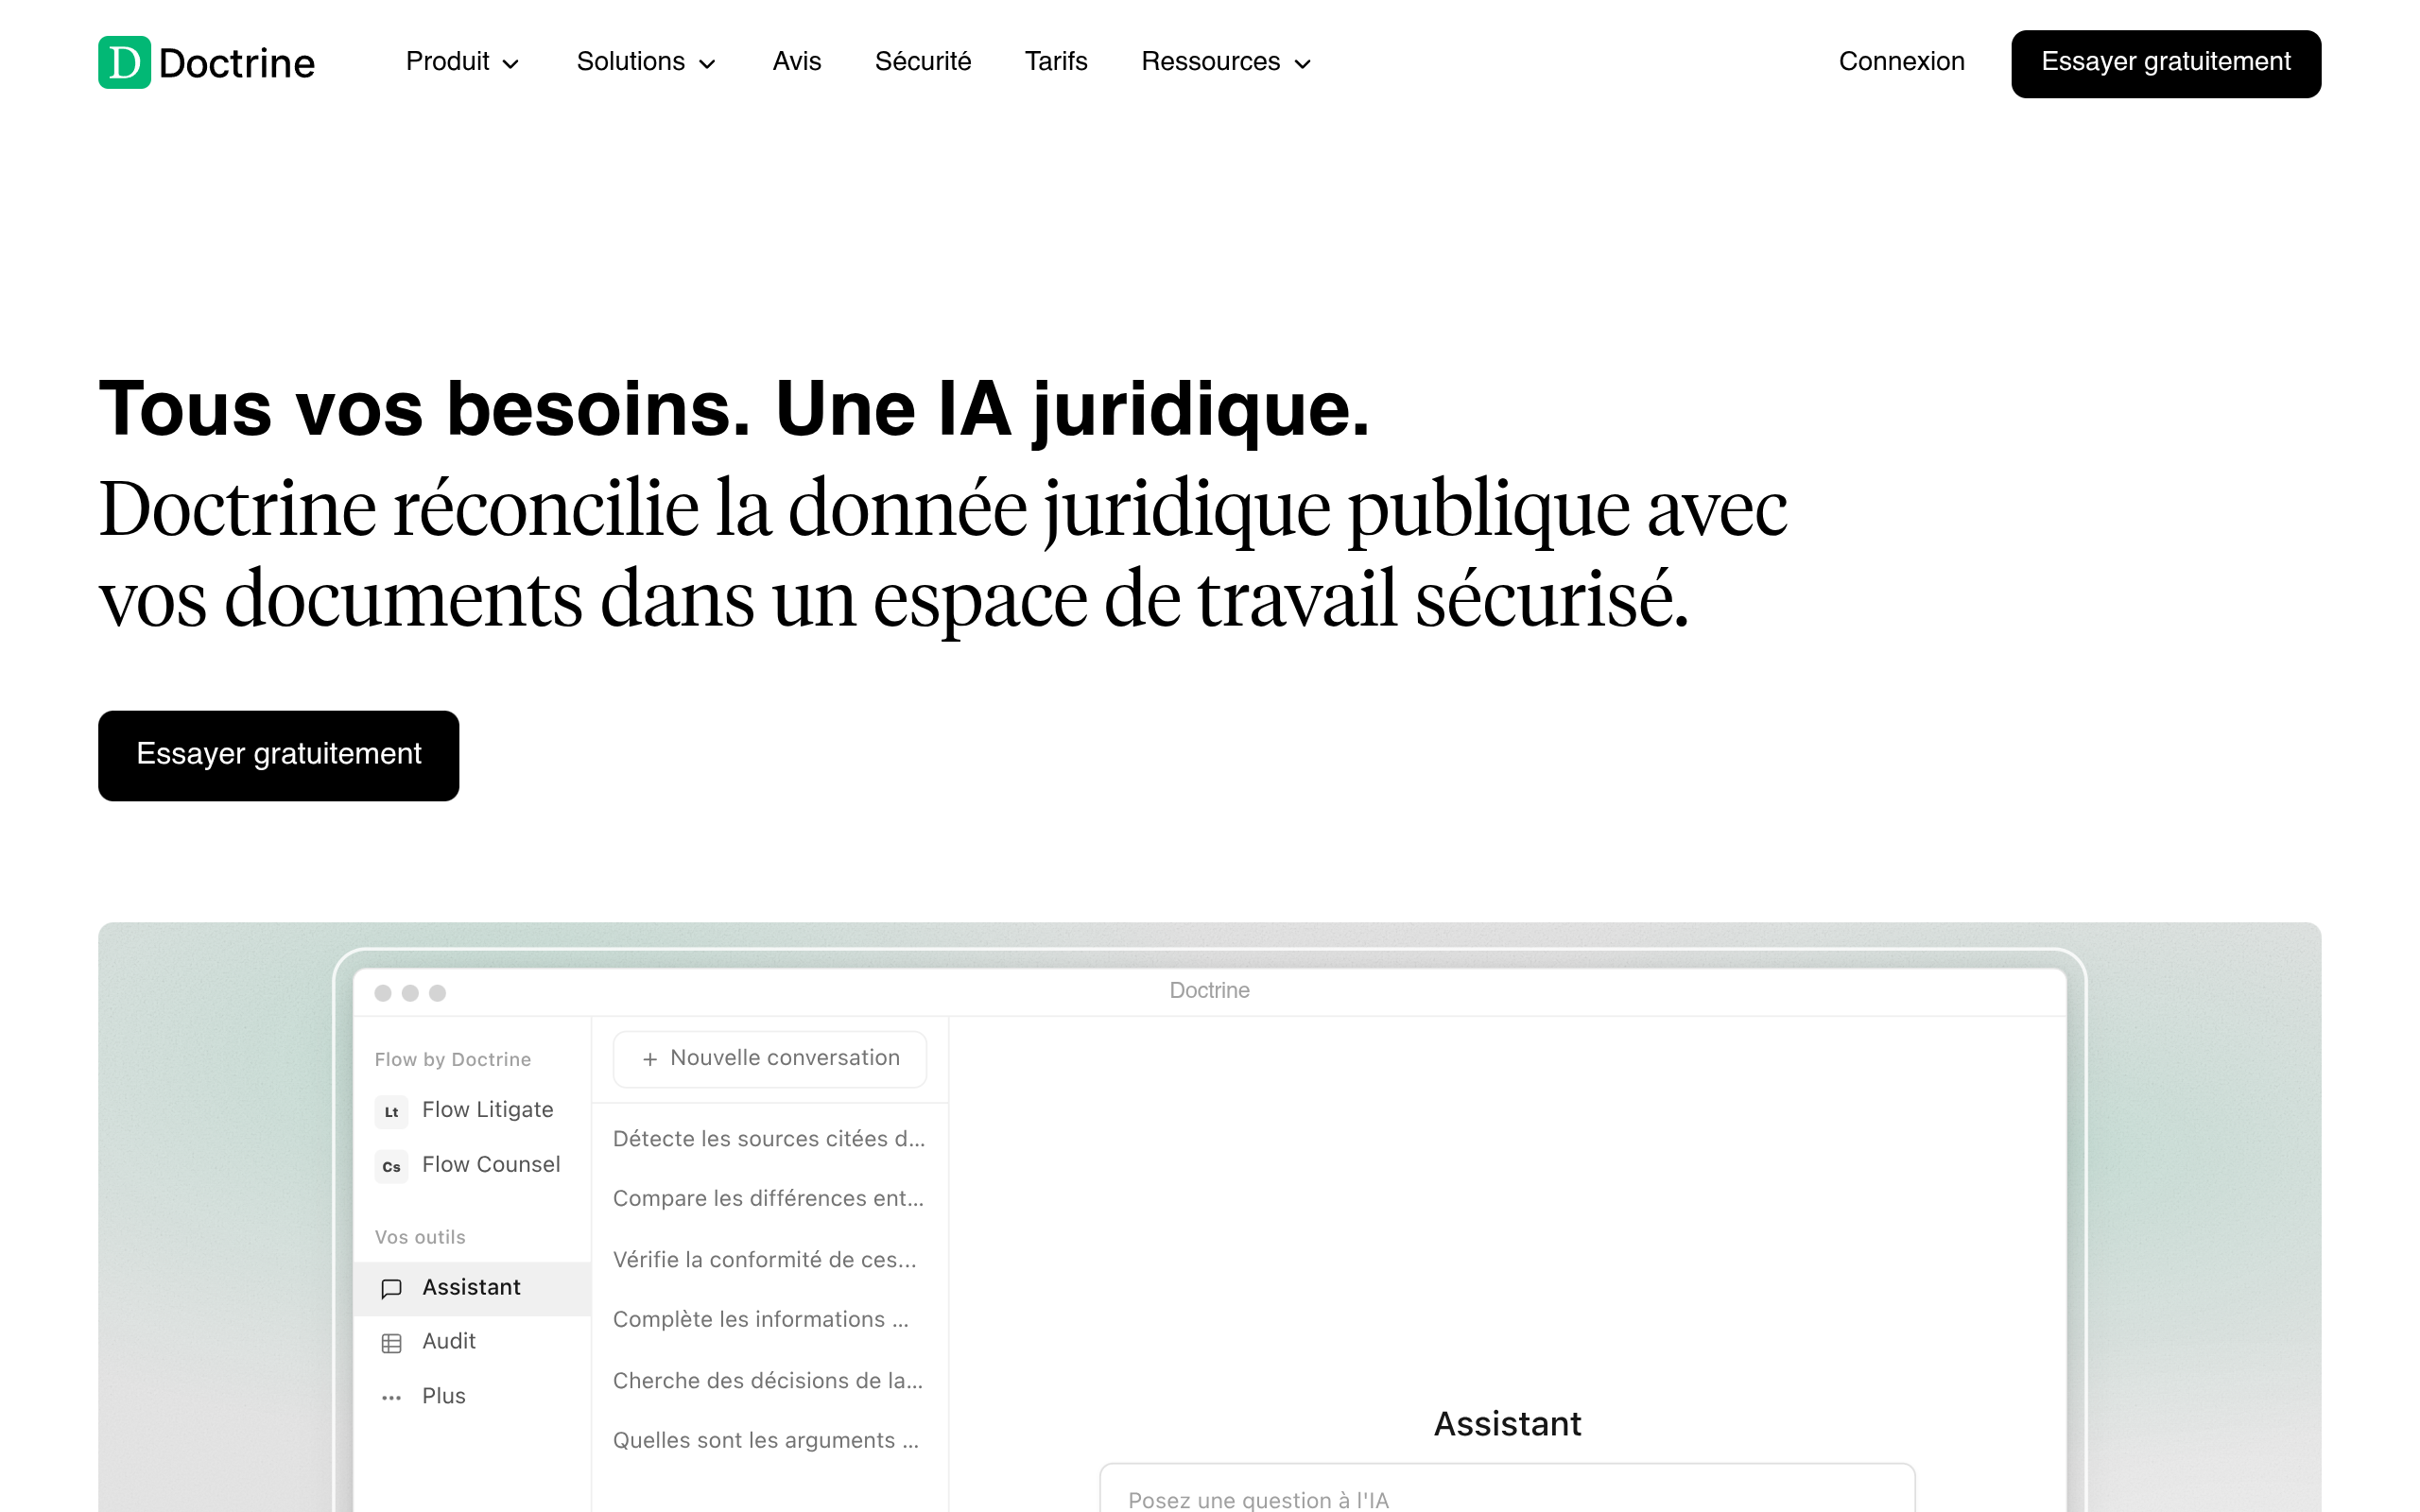
Task: Click Essayer gratuitement in the header
Action: pyautogui.click(x=2166, y=64)
